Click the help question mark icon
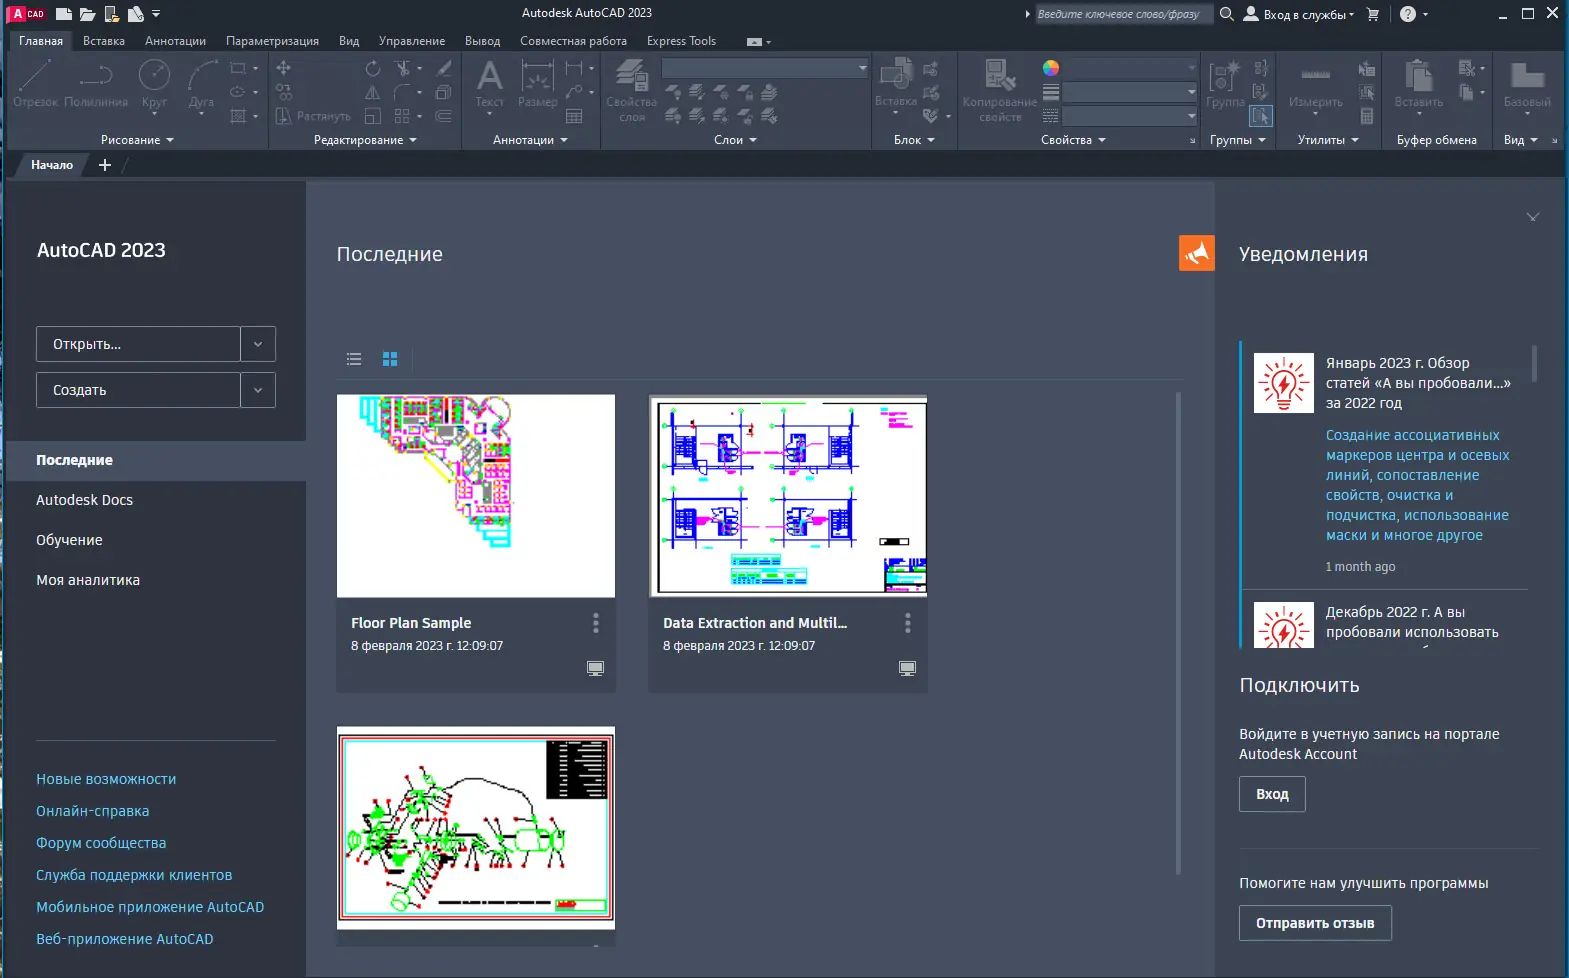 (x=1408, y=14)
